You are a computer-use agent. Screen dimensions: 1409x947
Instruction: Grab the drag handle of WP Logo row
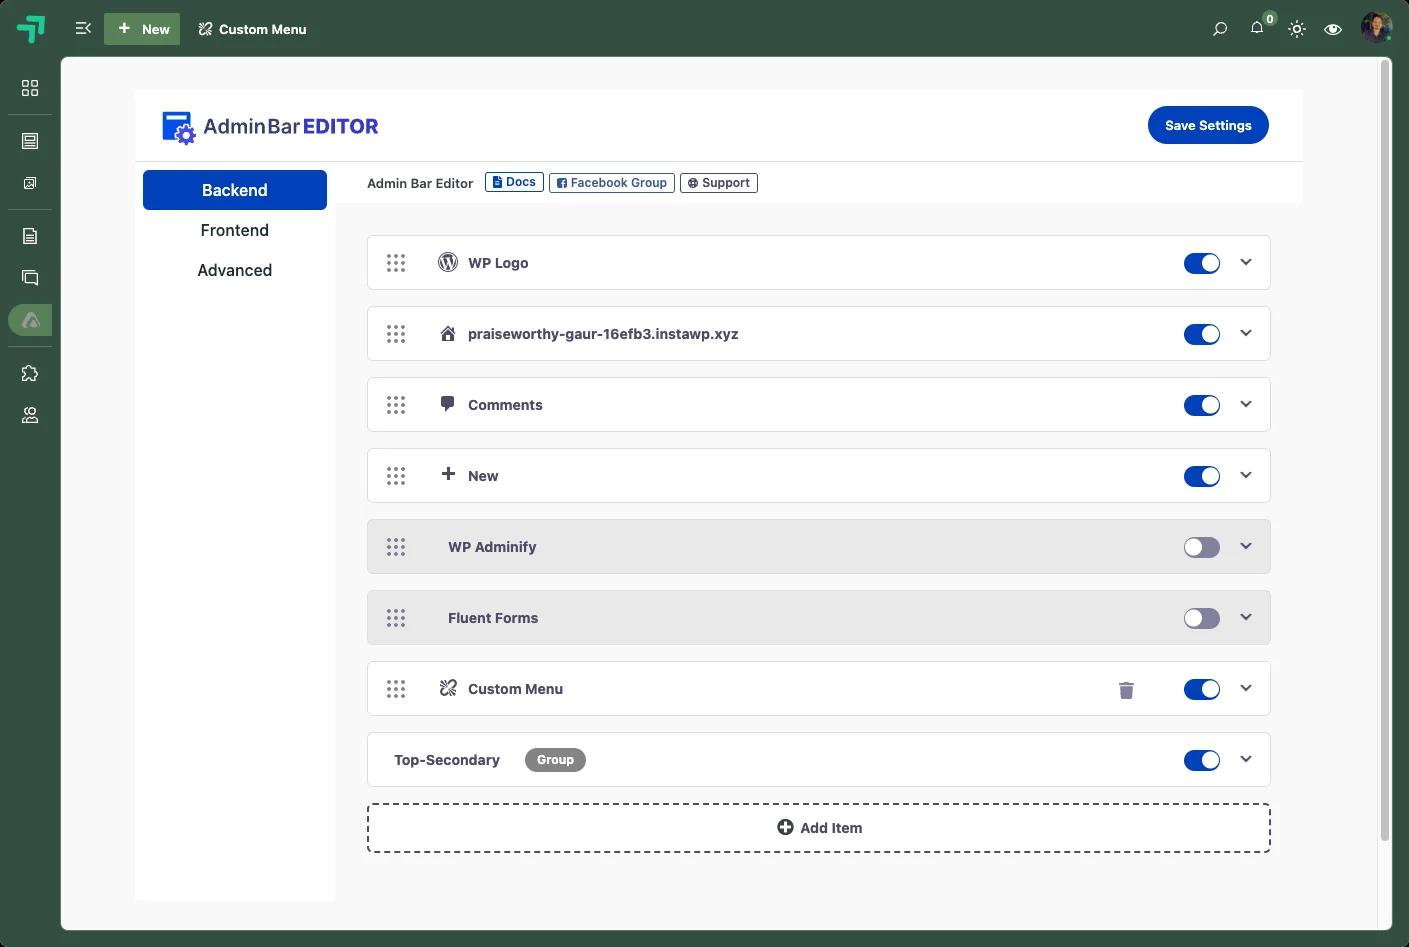[x=396, y=263]
